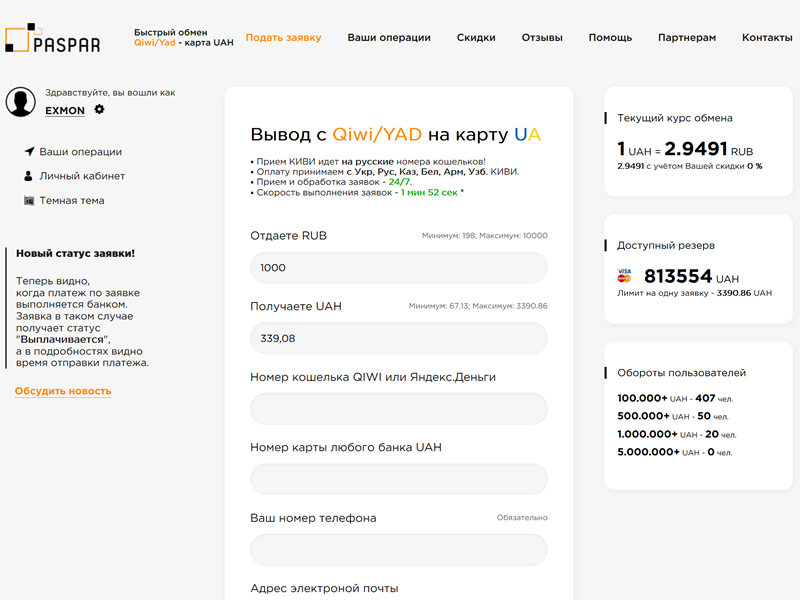The height and width of the screenshot is (600, 800).
Task: Click the 24/7 processing text
Action: (400, 182)
